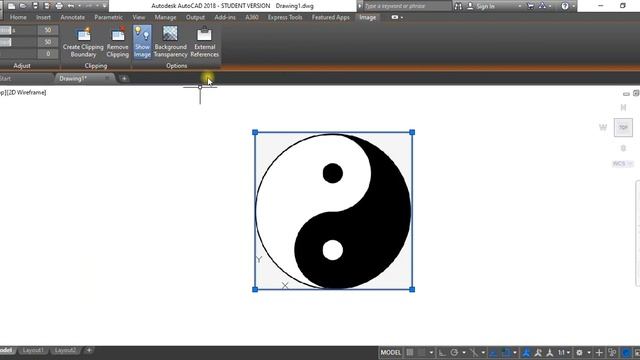Click the Undo arrow icon

71,6
